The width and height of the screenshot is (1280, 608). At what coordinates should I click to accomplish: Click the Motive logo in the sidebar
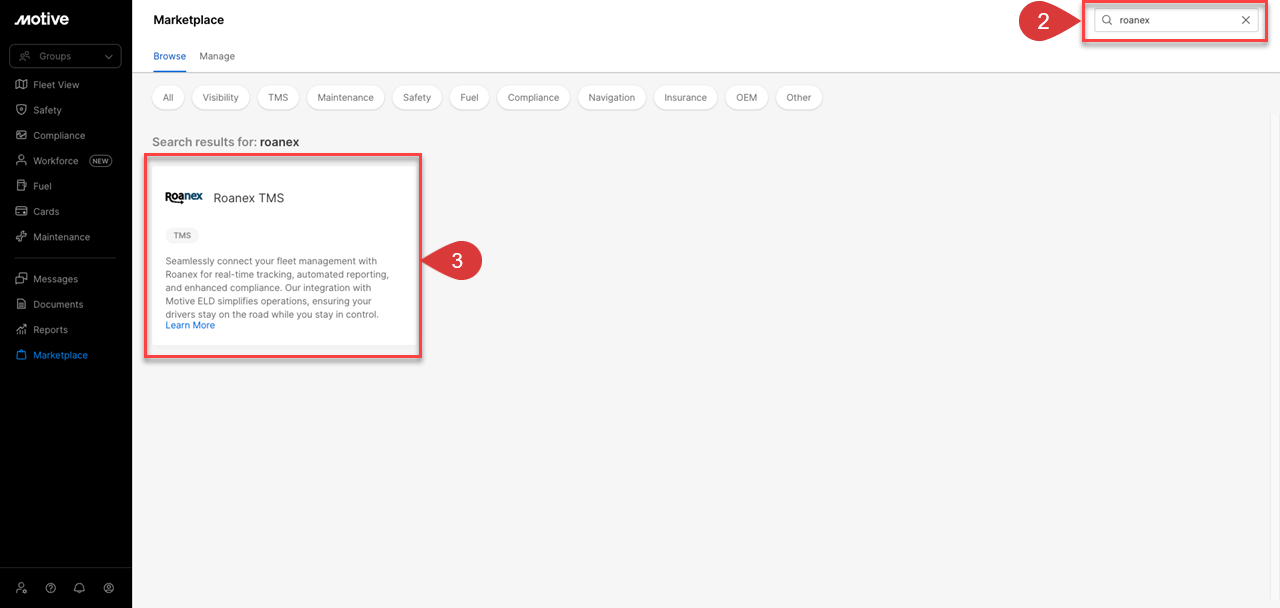pos(40,19)
